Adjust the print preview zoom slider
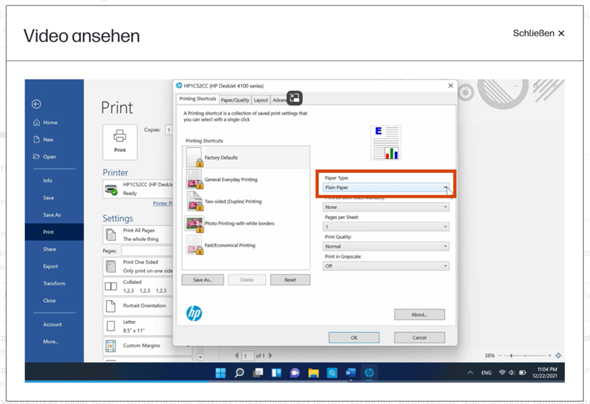This screenshot has height=404, width=590. [525, 355]
